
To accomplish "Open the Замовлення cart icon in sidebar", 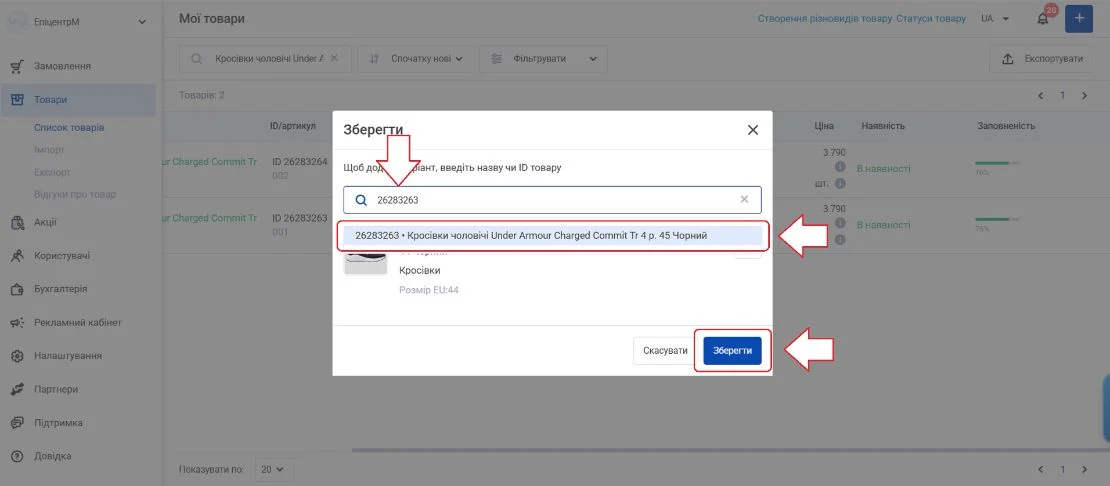I will click(x=18, y=66).
